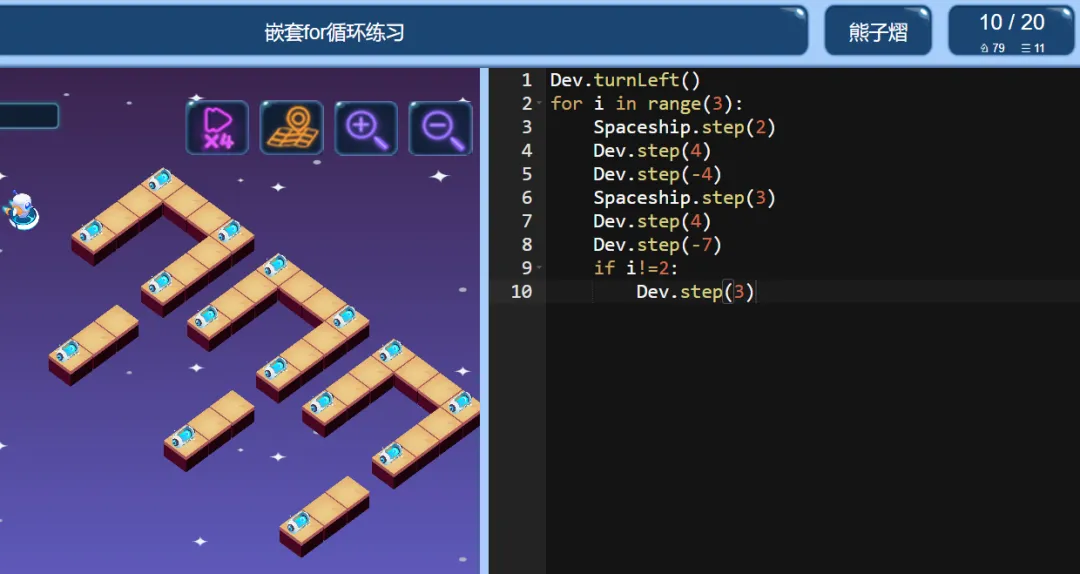The height and width of the screenshot is (574, 1080).
Task: Click the x4 speed play icon
Action: [217, 127]
